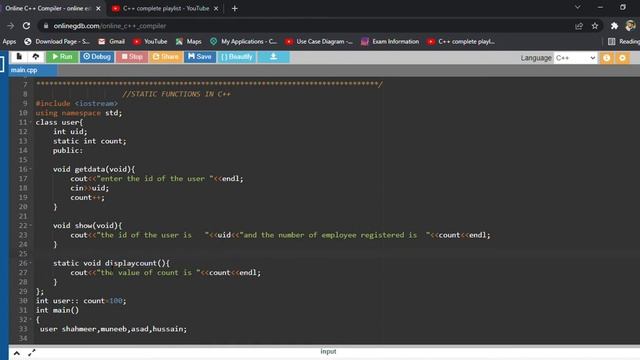Open the C++ complete playlist bookmark
This screenshot has height=360, width=640.
click(461, 42)
